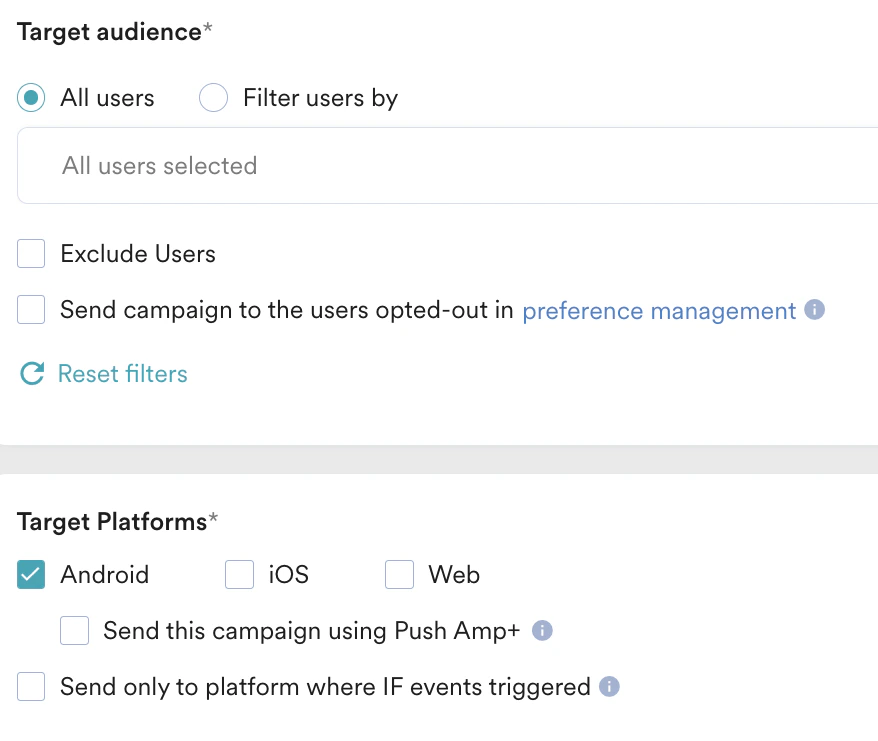Image resolution: width=878 pixels, height=741 pixels.
Task: Check send campaign to opted-out users
Action: point(30,310)
